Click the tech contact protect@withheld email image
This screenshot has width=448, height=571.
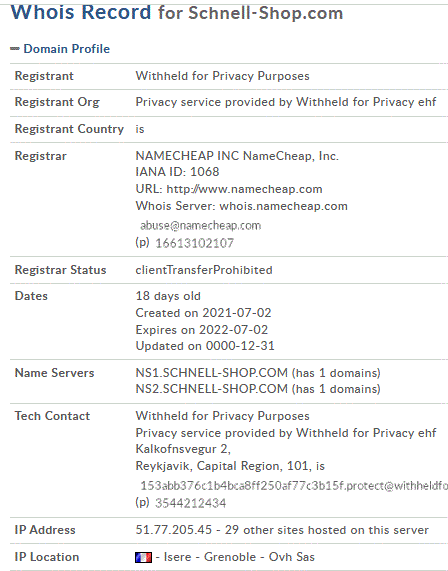point(294,486)
